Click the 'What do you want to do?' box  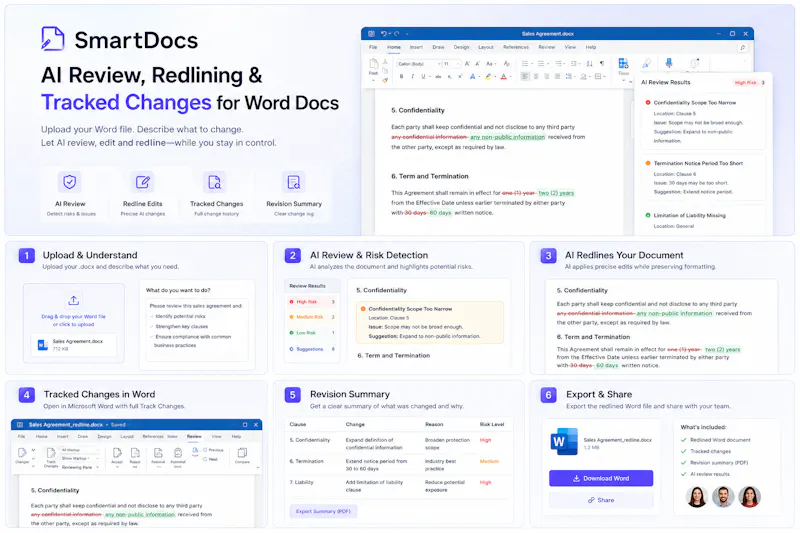(197, 325)
